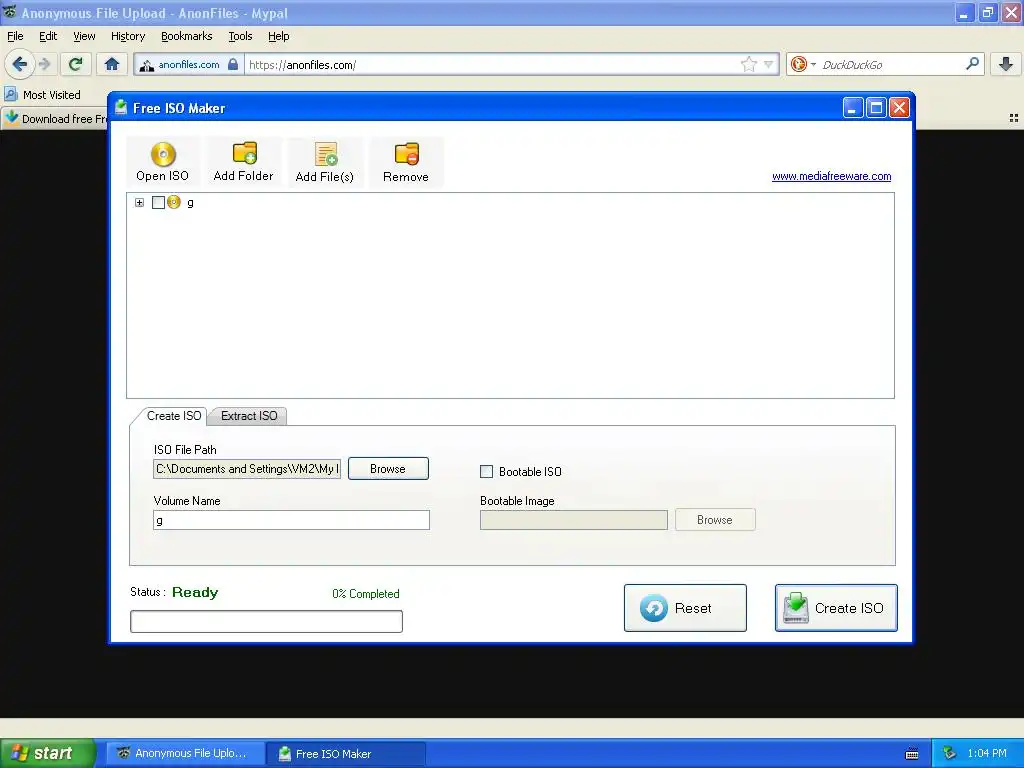
Task: Click the creation progress bar
Action: tap(266, 621)
